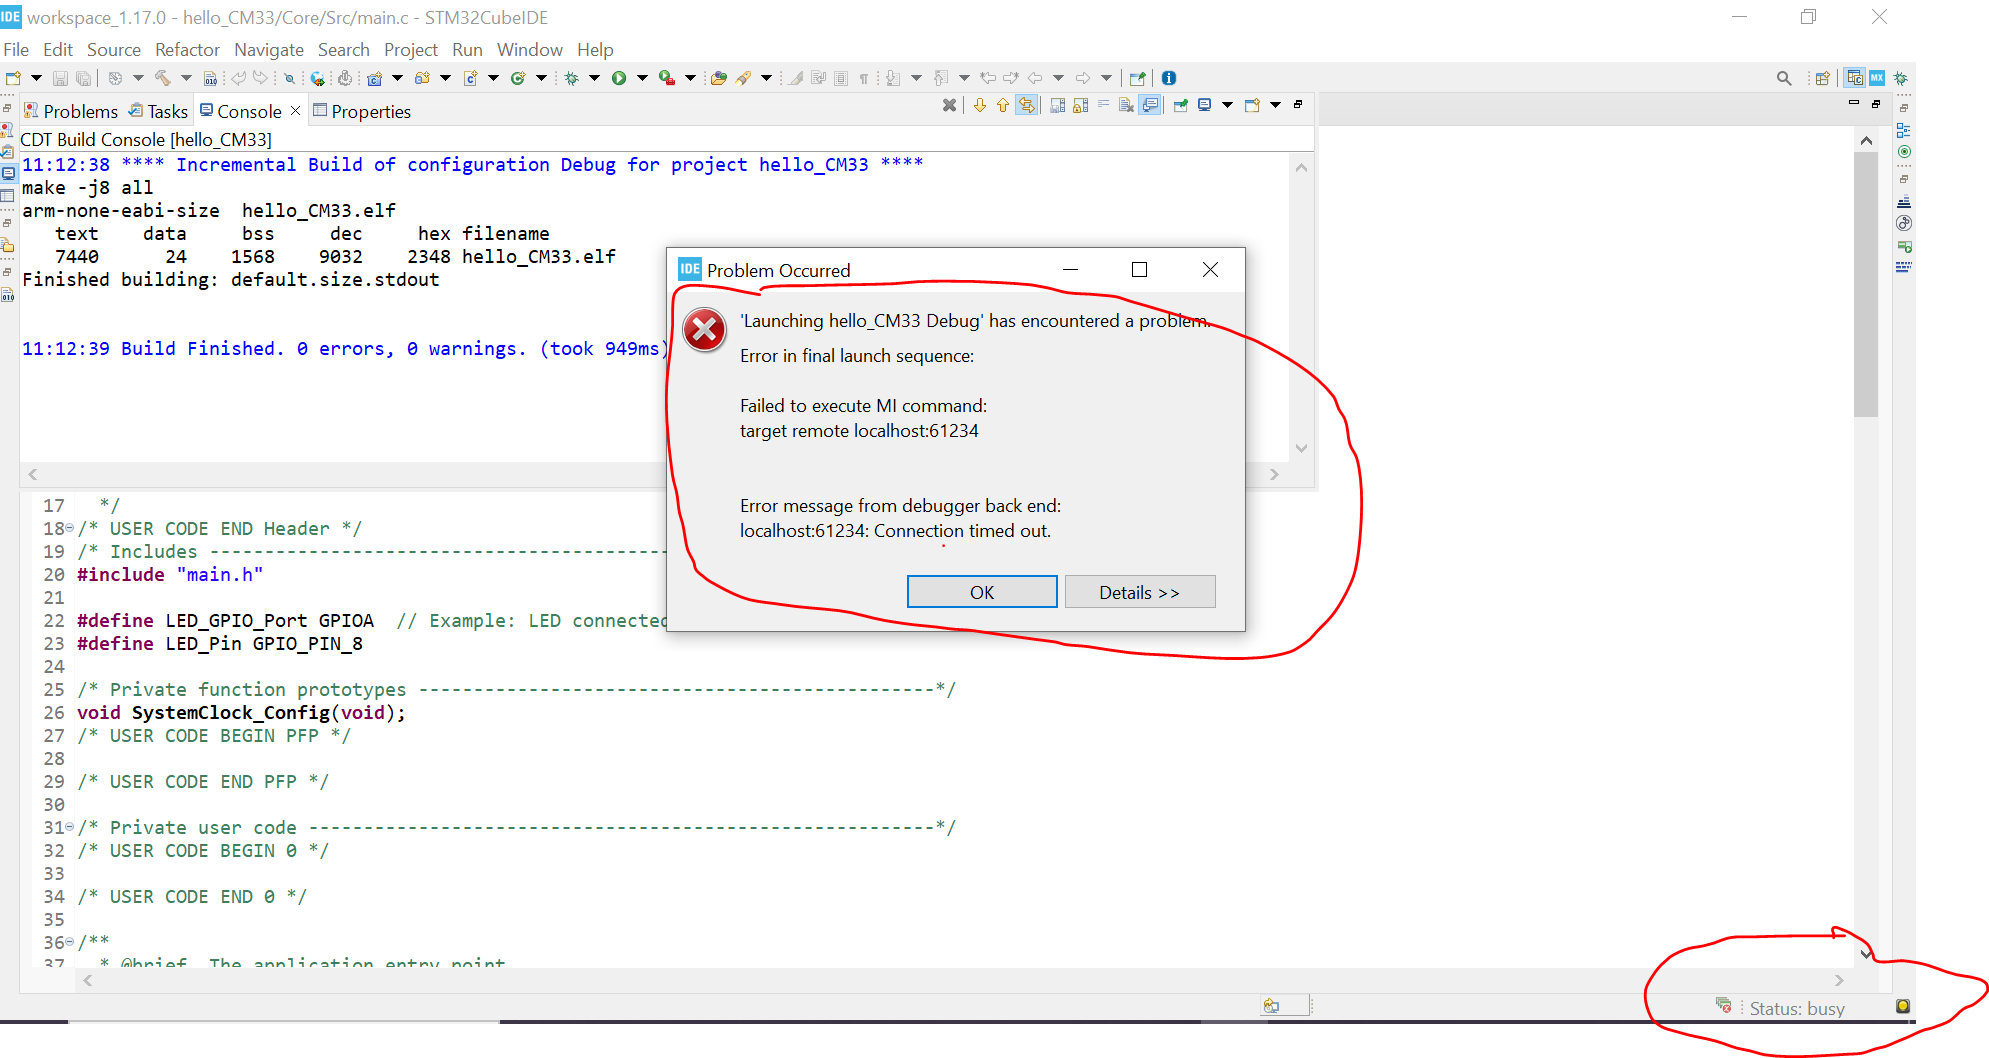The width and height of the screenshot is (1989, 1058).
Task: Open the Run button dropdown arrow
Action: point(641,77)
